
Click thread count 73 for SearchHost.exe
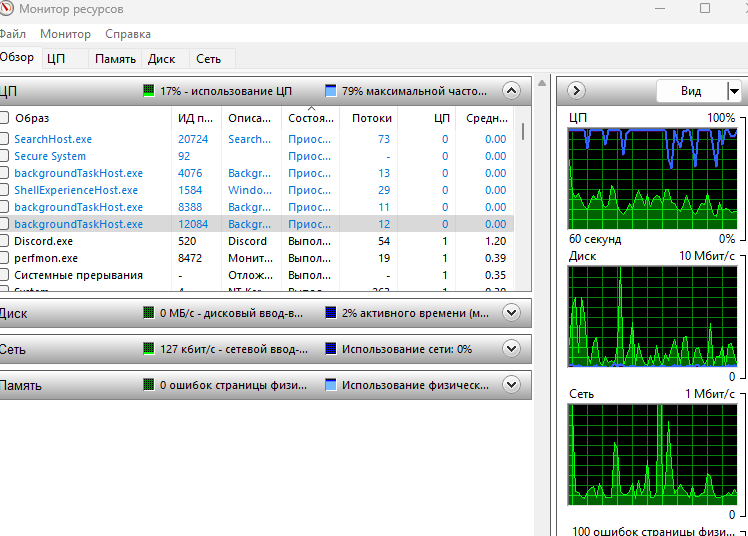tap(384, 139)
